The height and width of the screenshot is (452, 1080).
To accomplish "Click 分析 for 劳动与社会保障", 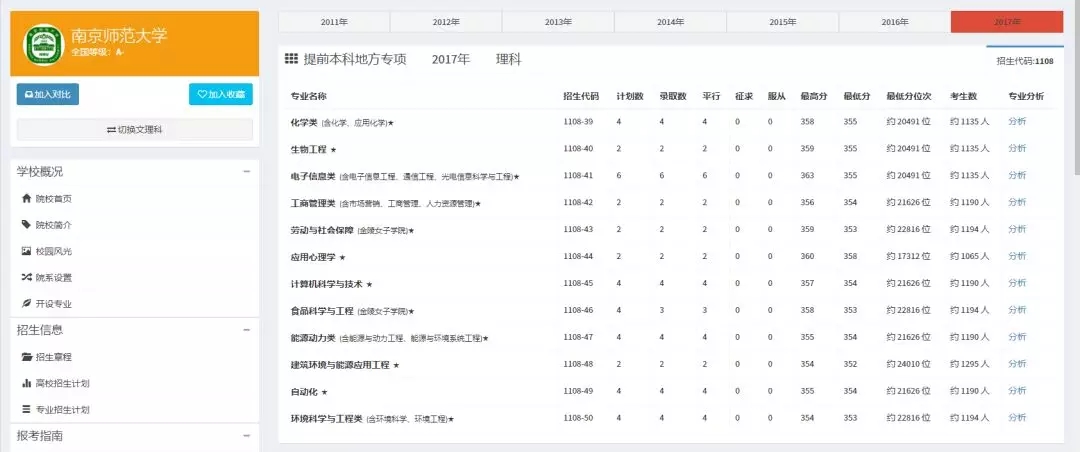I will point(1017,229).
